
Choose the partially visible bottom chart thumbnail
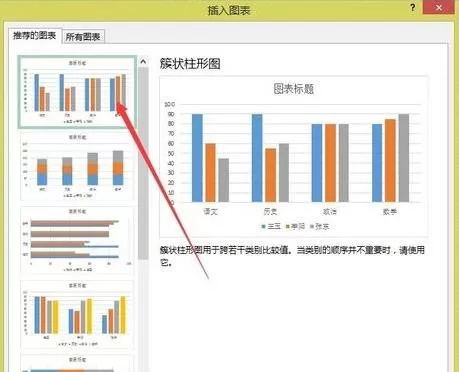pos(77,363)
